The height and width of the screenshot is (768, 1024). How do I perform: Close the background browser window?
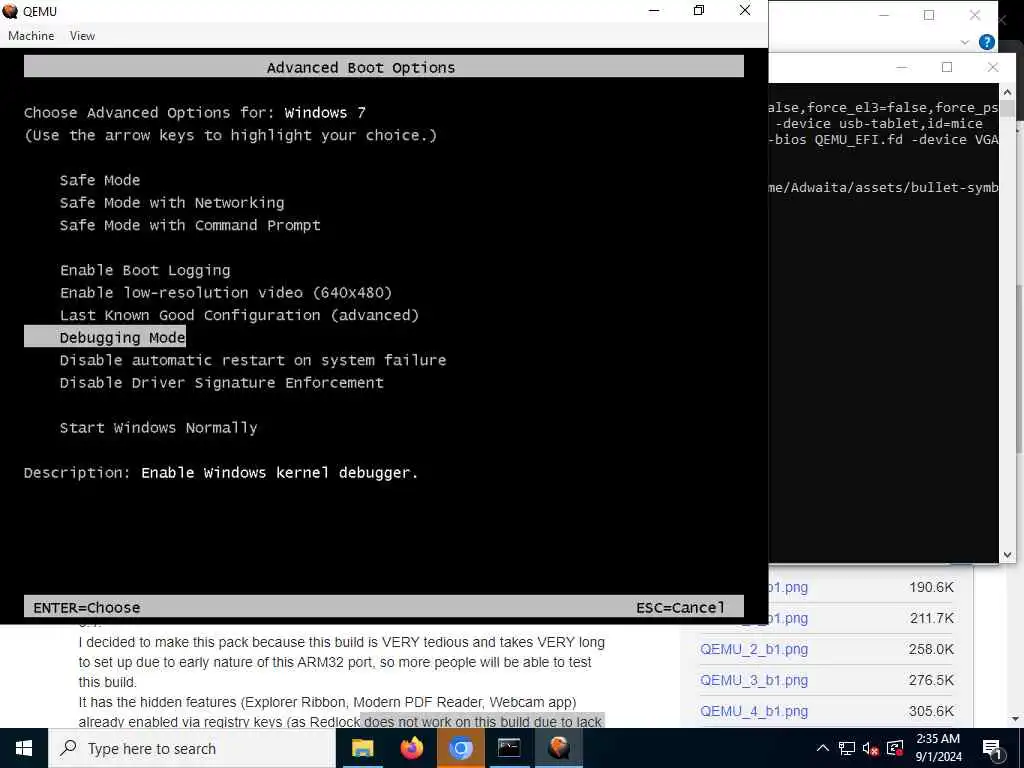[974, 15]
